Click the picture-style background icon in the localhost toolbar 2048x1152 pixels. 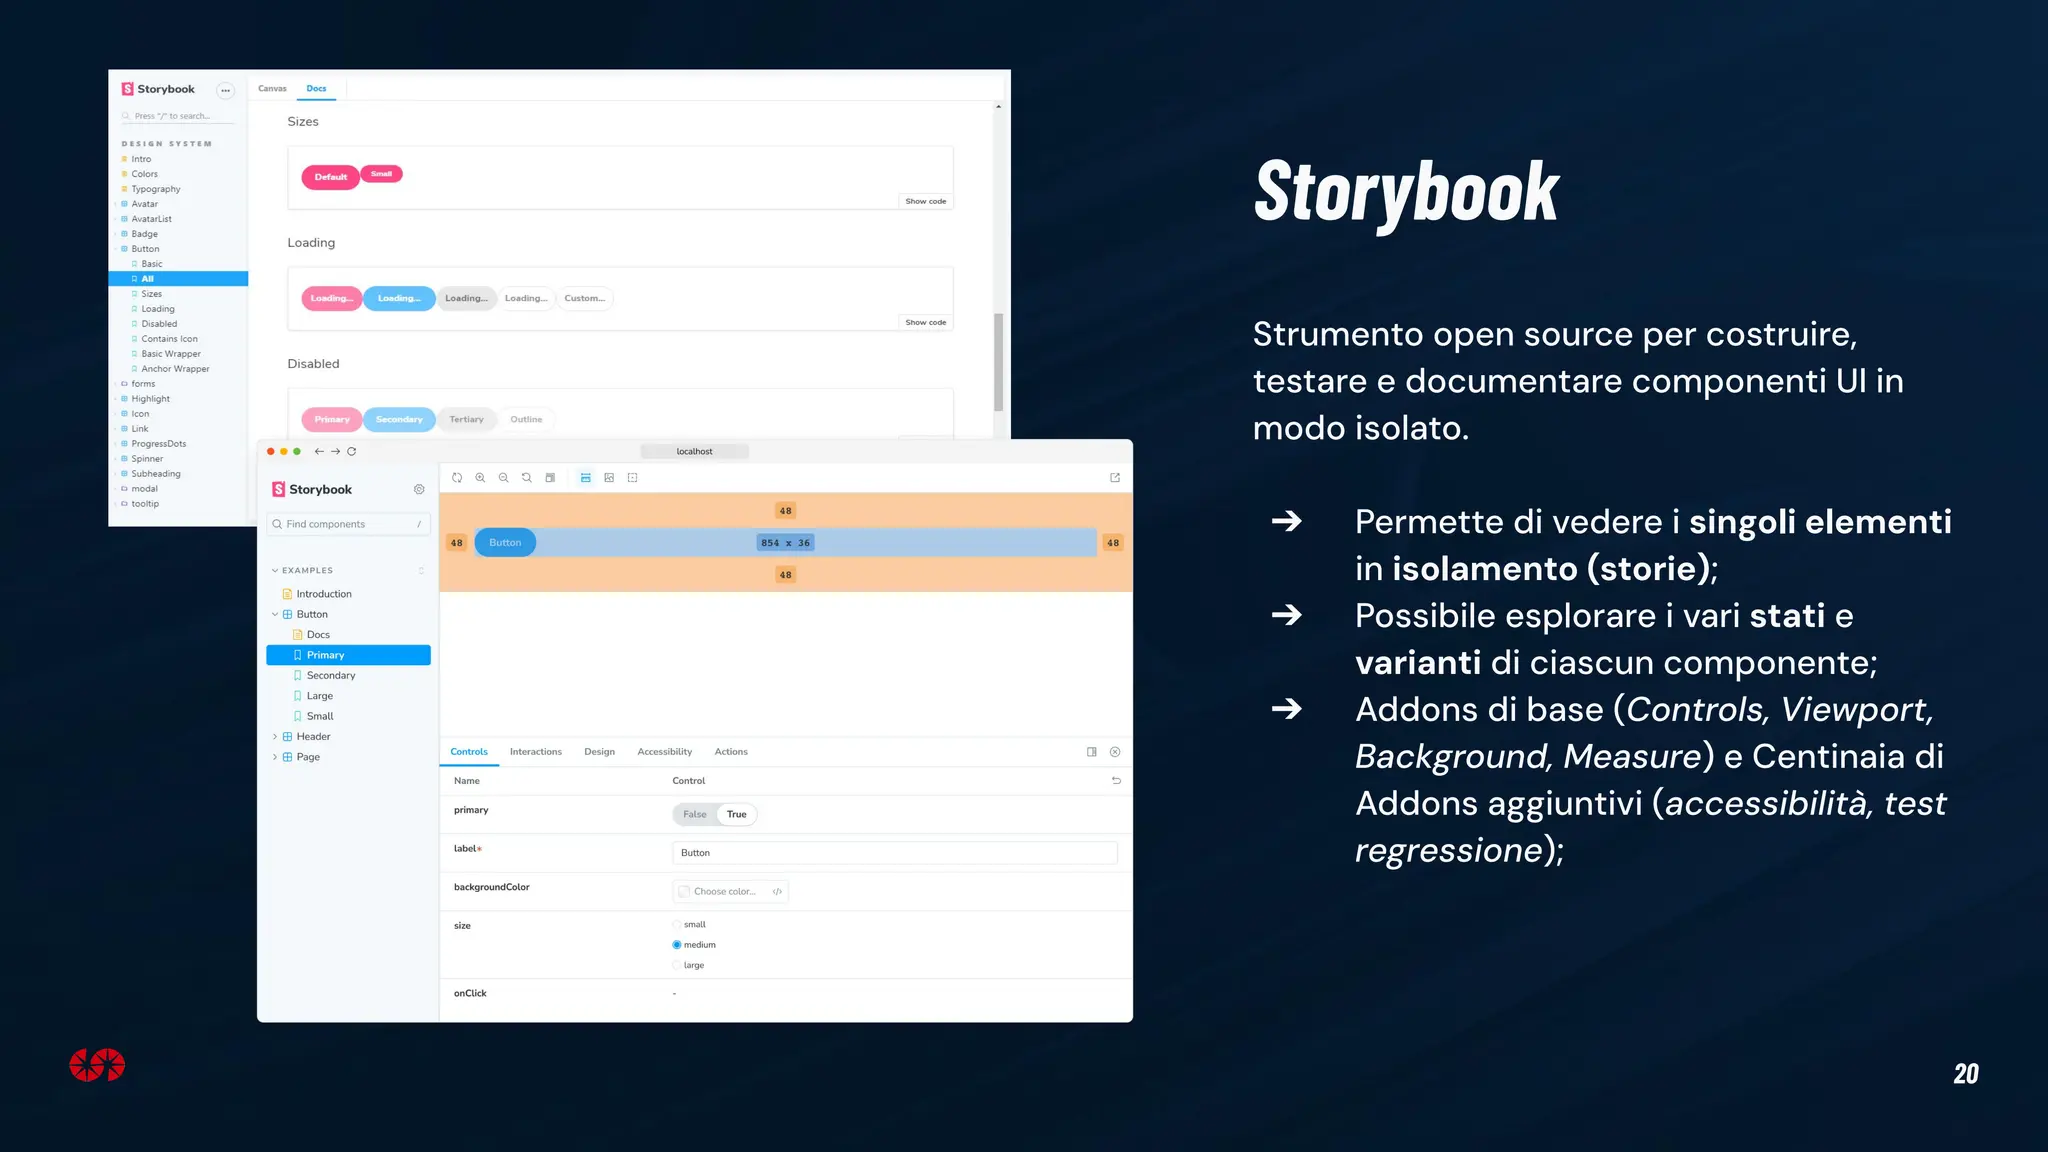pyautogui.click(x=609, y=478)
